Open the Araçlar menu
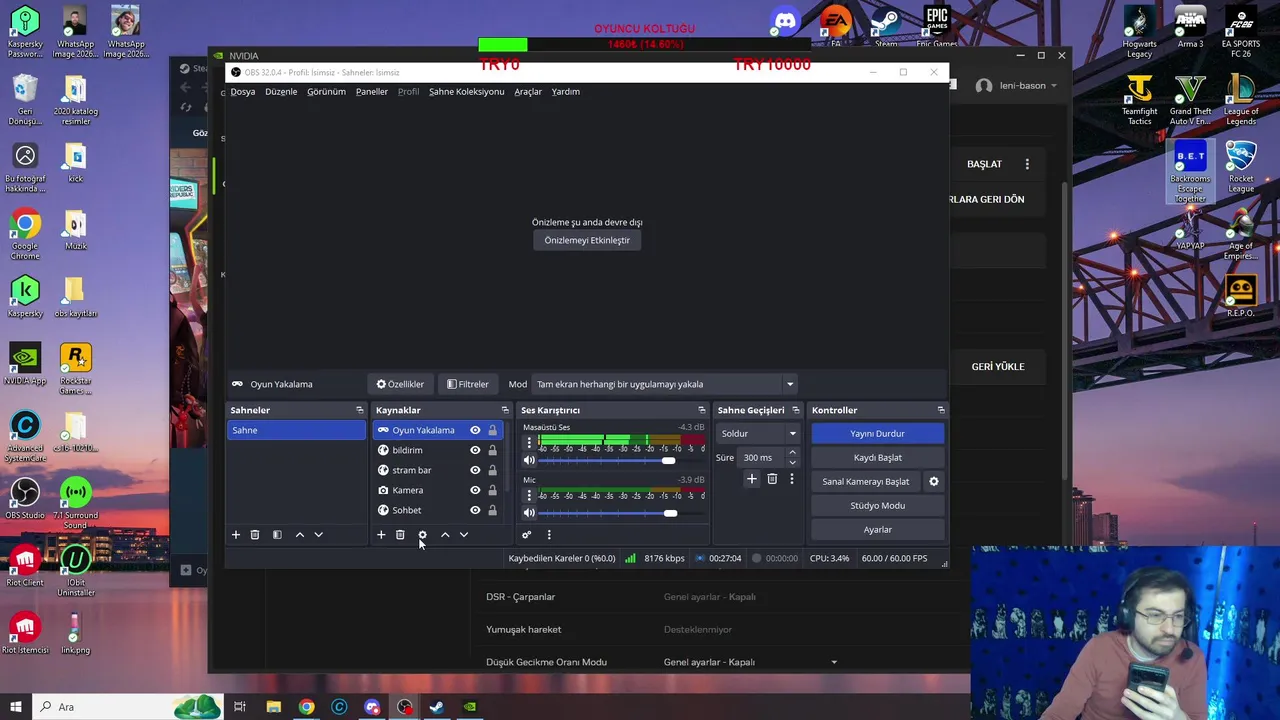Viewport: 1280px width, 720px height. tap(528, 91)
